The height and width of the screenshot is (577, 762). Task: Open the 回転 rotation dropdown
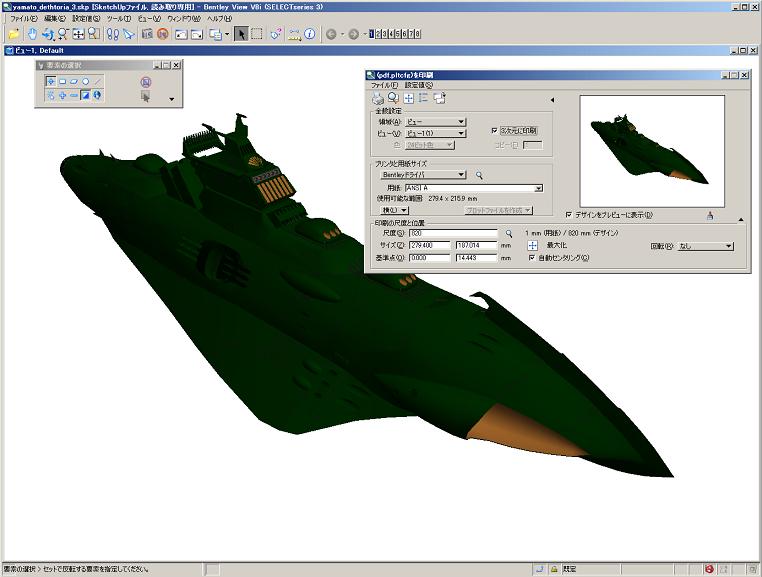tap(705, 246)
